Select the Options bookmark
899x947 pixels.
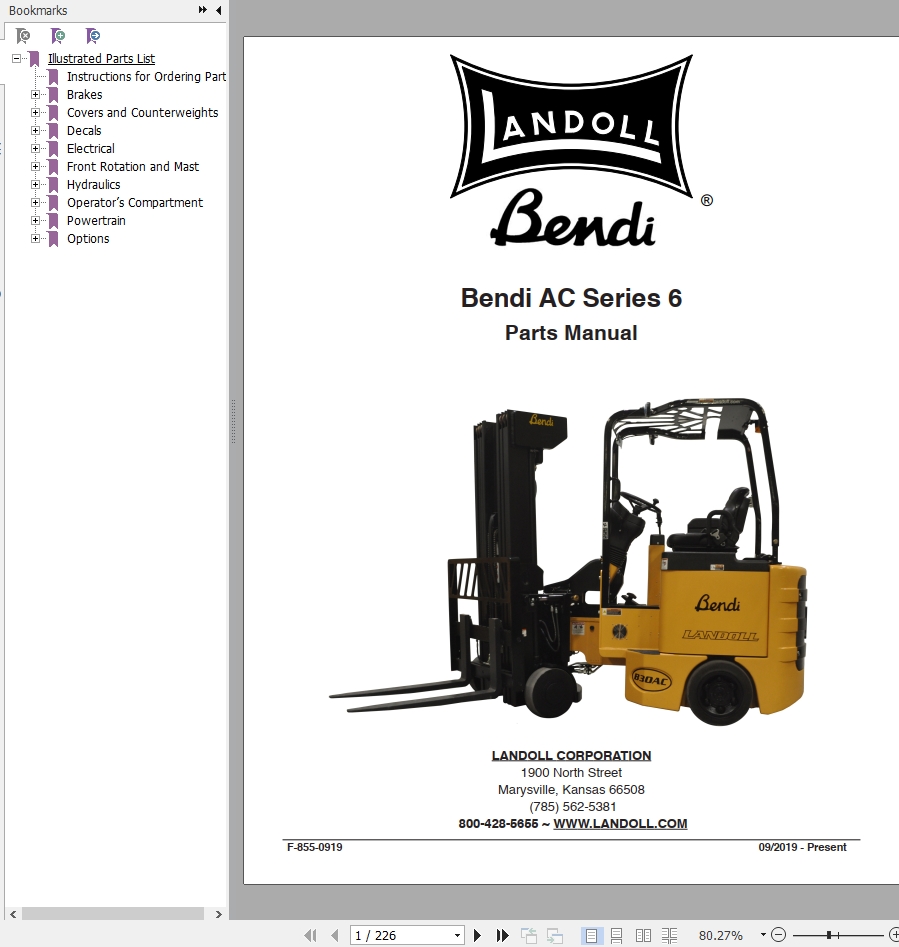[x=88, y=239]
